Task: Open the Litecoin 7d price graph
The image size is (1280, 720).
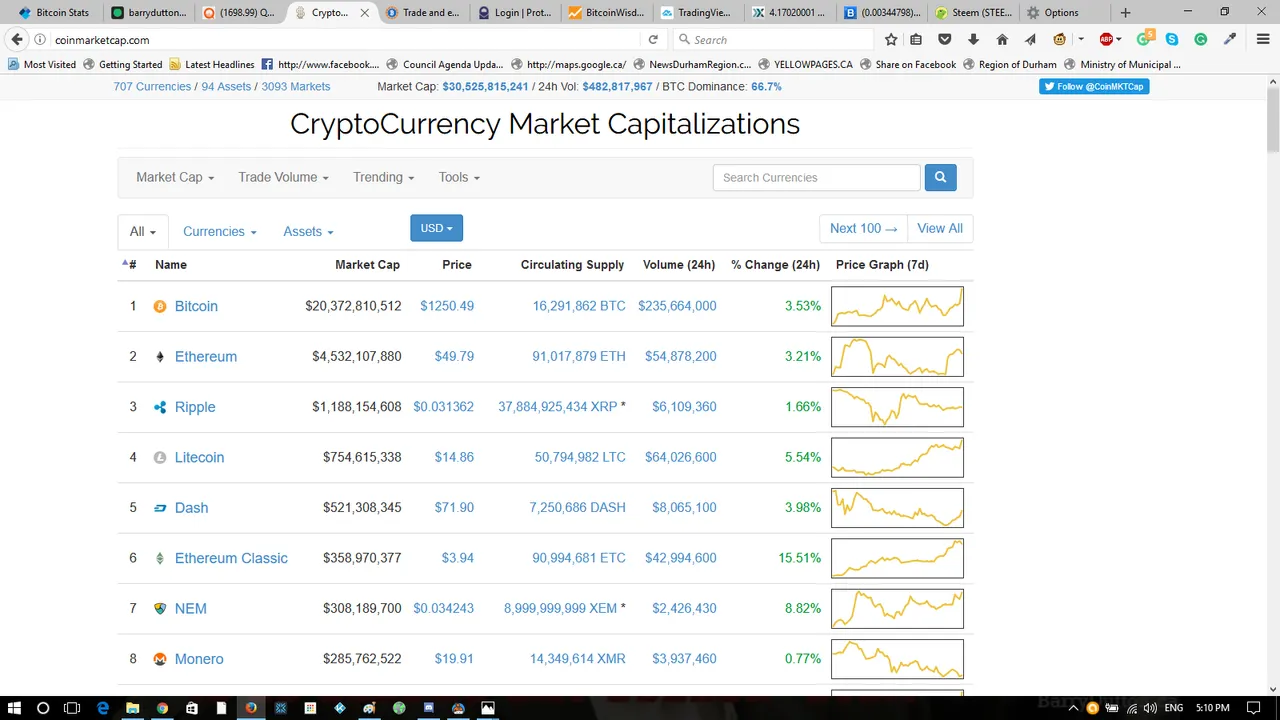Action: pos(897,457)
